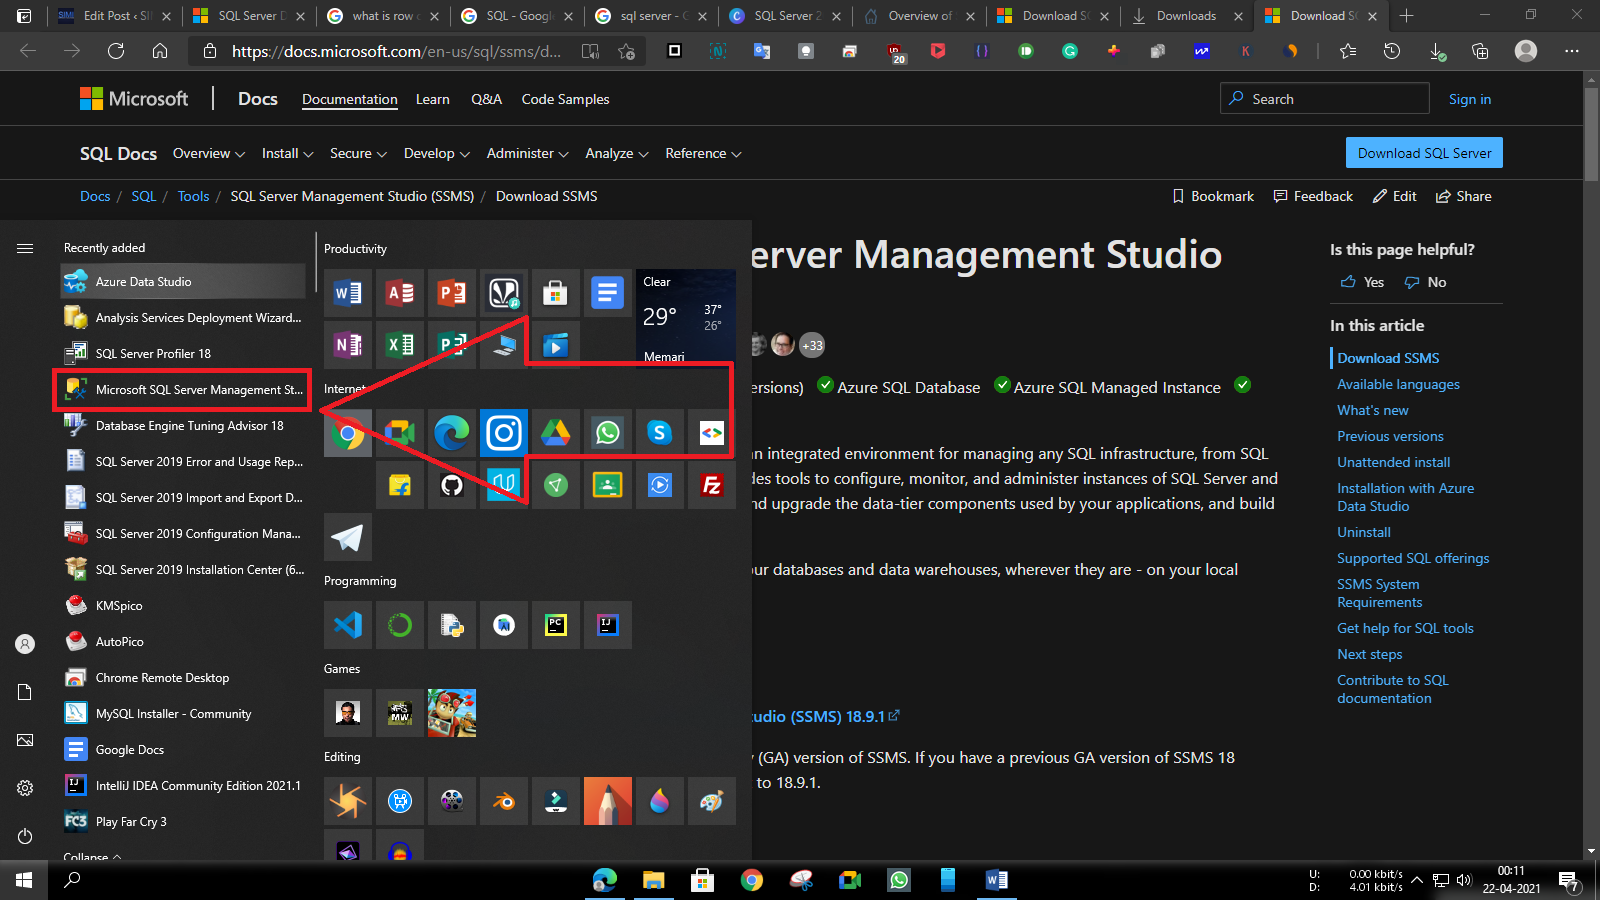Open Microsoft Edge tile

[452, 433]
